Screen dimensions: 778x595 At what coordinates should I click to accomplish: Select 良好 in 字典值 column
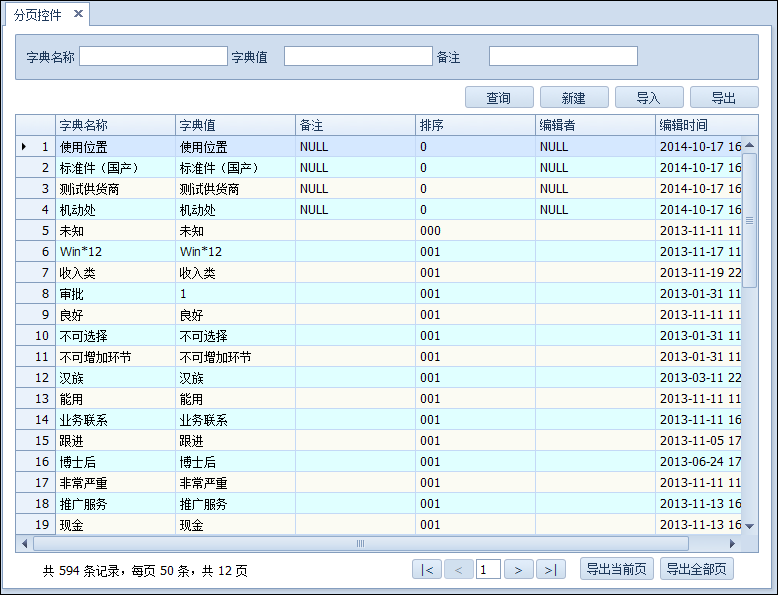pyautogui.click(x=235, y=315)
